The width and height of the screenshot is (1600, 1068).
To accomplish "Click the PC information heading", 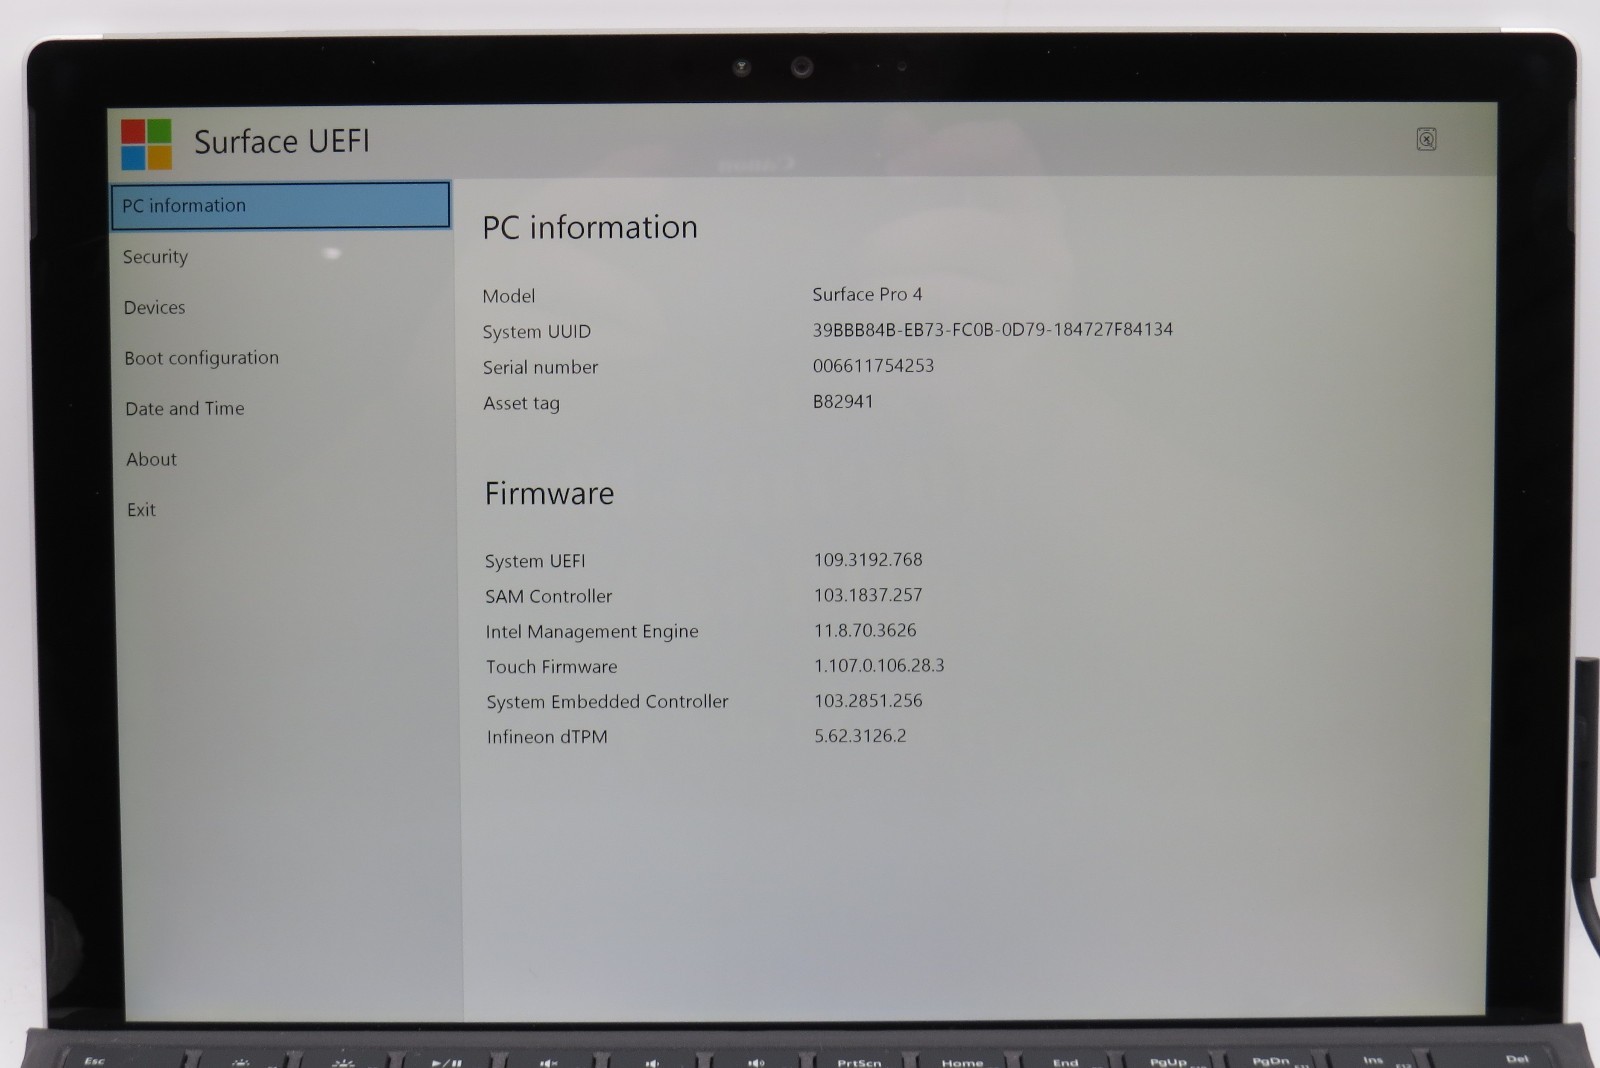I will pos(590,227).
